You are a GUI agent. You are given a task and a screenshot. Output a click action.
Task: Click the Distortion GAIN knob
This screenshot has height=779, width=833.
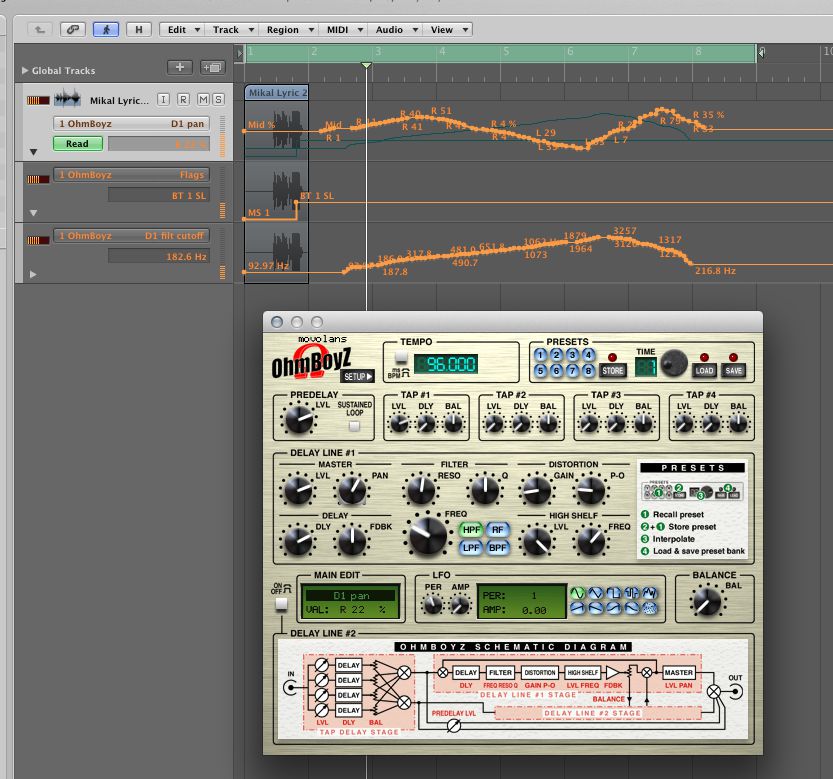[537, 490]
